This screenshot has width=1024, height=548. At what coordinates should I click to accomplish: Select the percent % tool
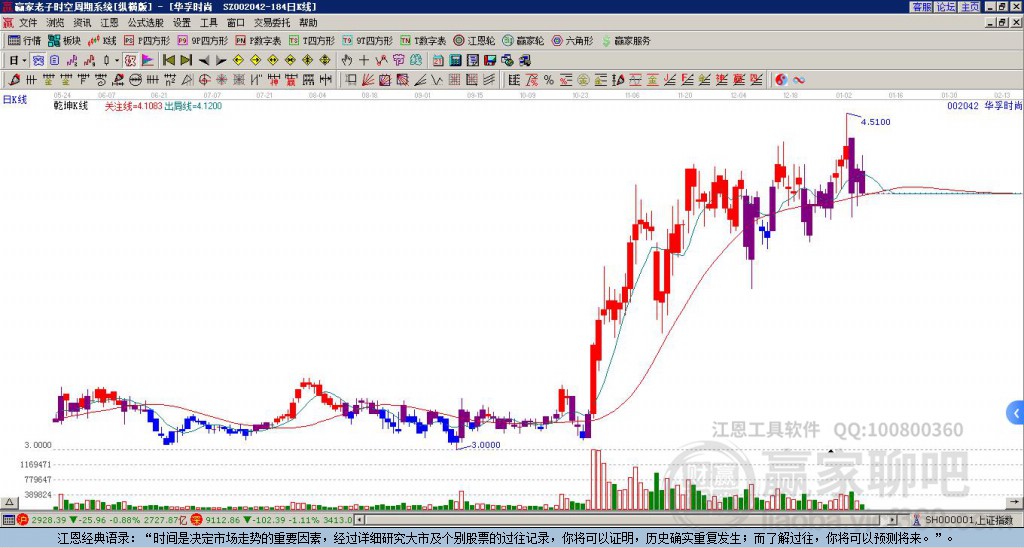click(x=549, y=80)
